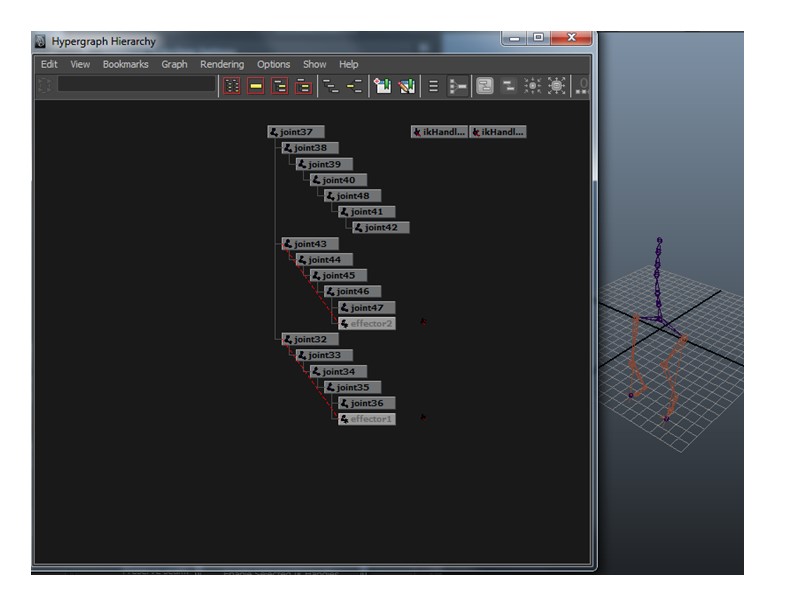Click the Hypergraph vertical scrollbar
The image size is (800, 600).
click(x=593, y=140)
